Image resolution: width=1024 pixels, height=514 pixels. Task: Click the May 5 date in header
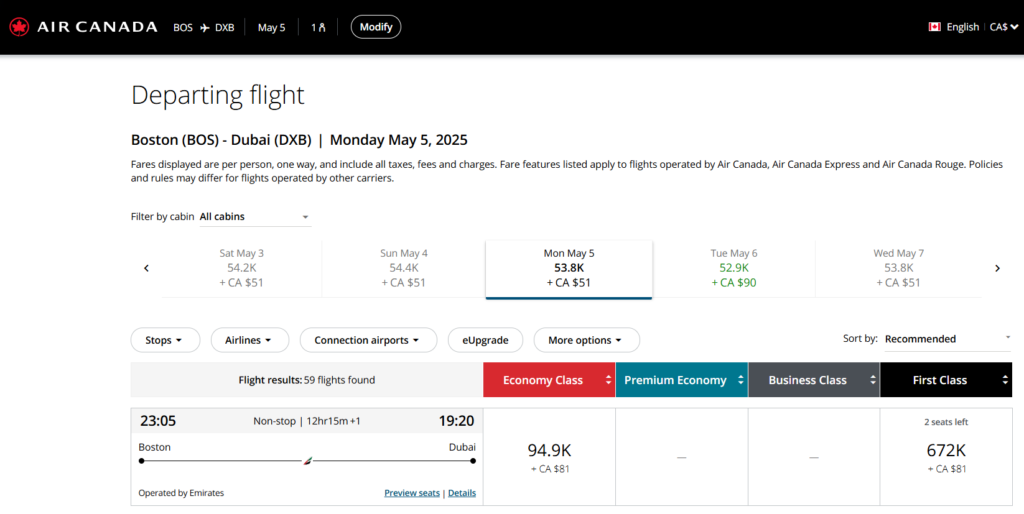point(272,27)
